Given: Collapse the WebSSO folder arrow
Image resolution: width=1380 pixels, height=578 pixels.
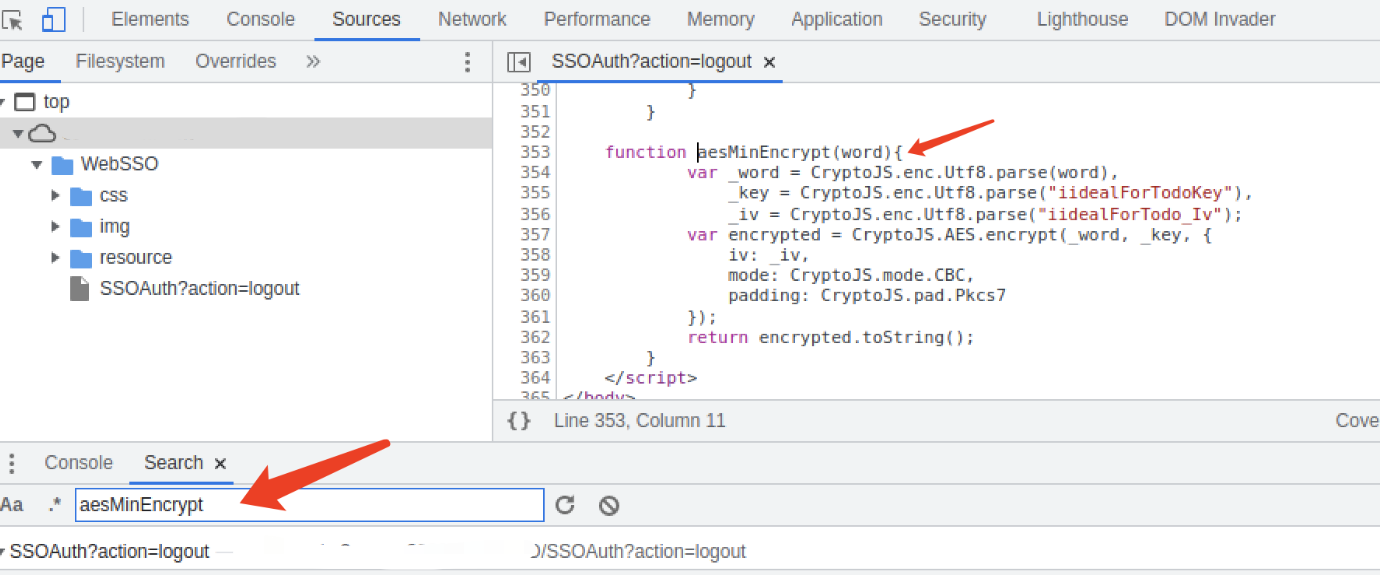Looking at the screenshot, I should coord(36,164).
